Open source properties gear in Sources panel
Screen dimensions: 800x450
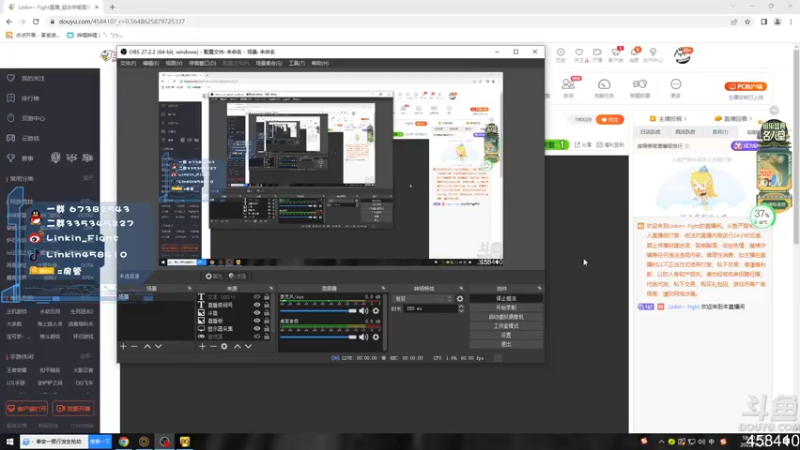(x=224, y=346)
